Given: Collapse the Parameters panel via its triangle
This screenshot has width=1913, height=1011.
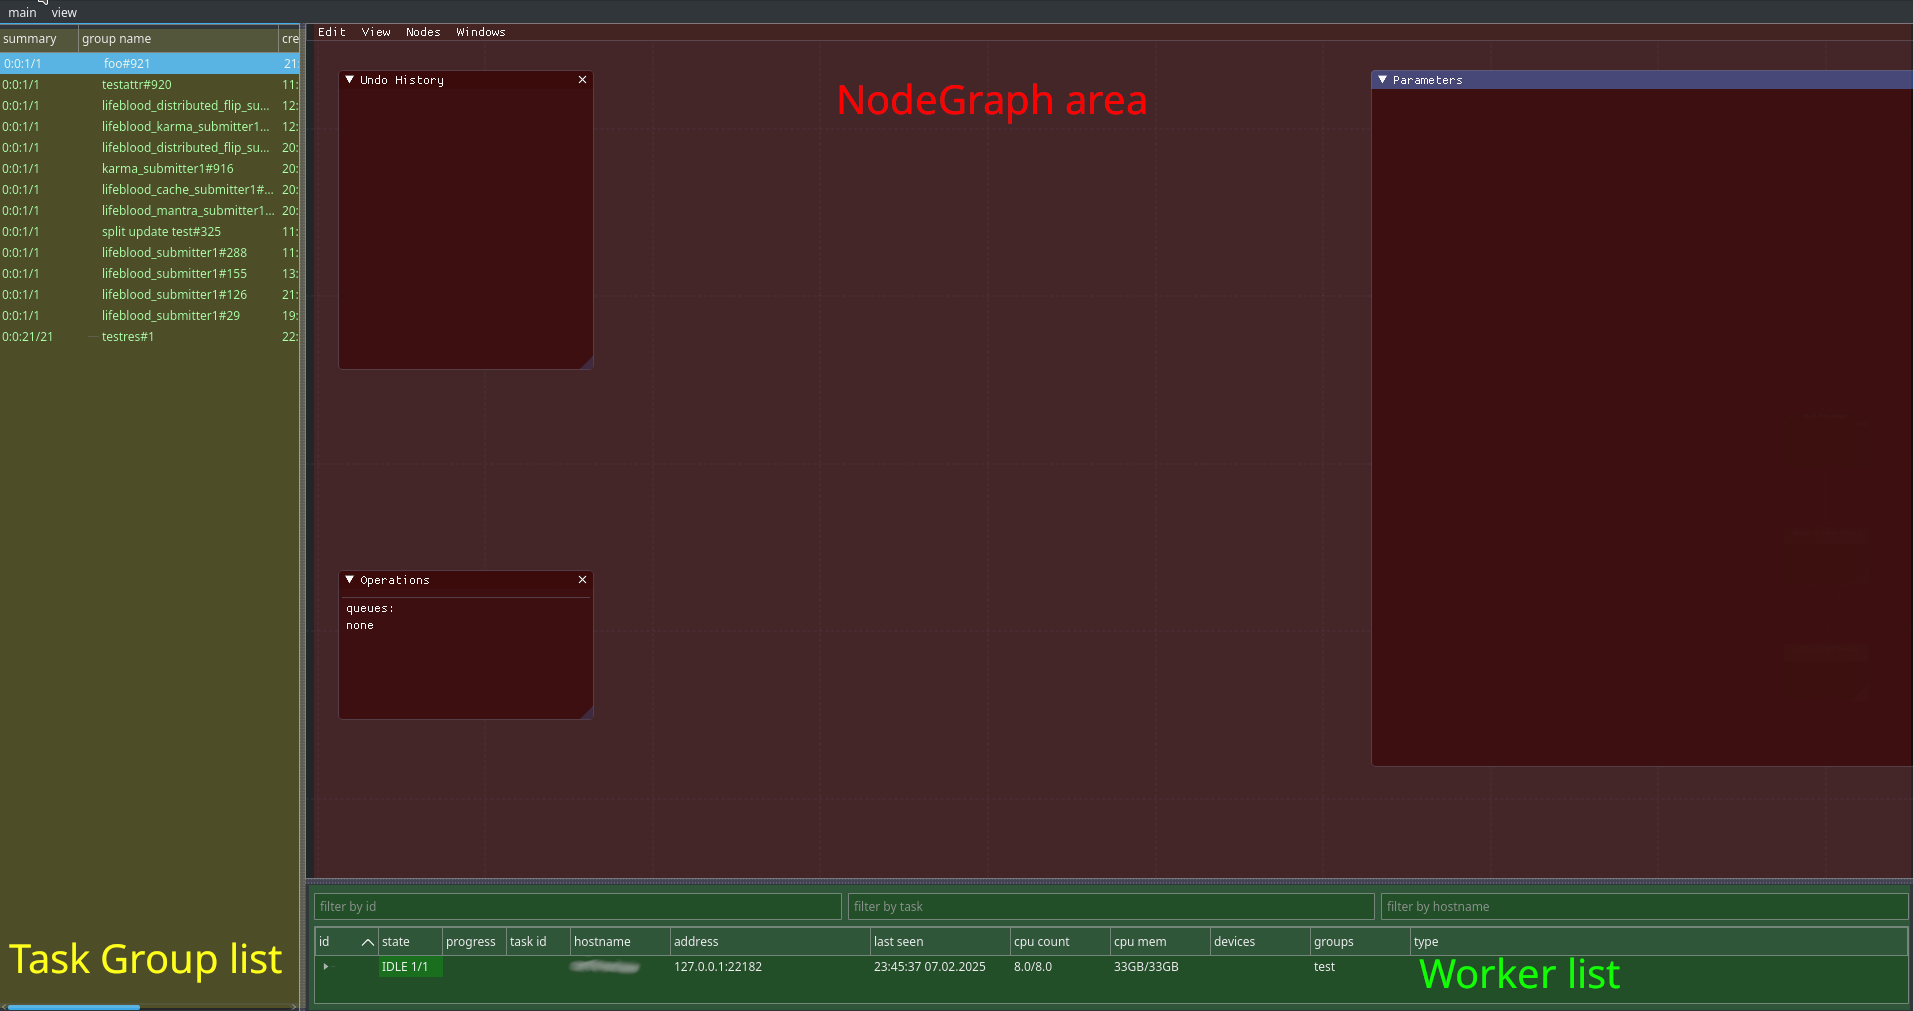Looking at the screenshot, I should point(1381,79).
